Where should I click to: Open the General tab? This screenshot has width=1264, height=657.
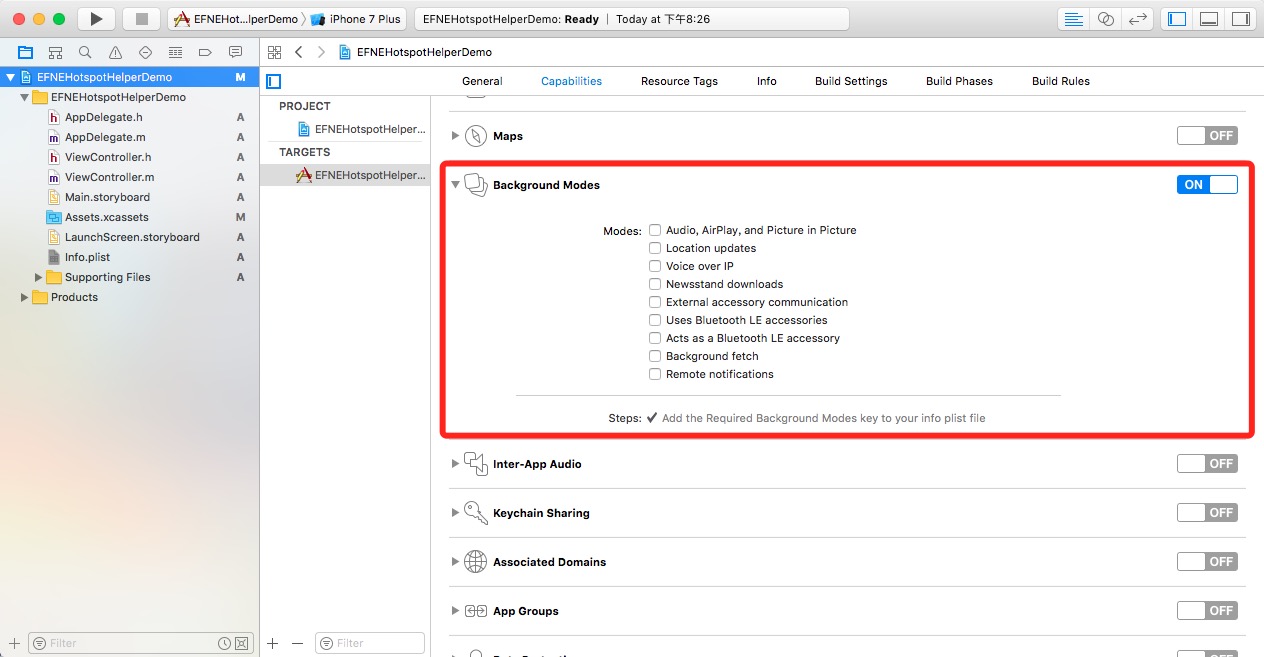(482, 81)
